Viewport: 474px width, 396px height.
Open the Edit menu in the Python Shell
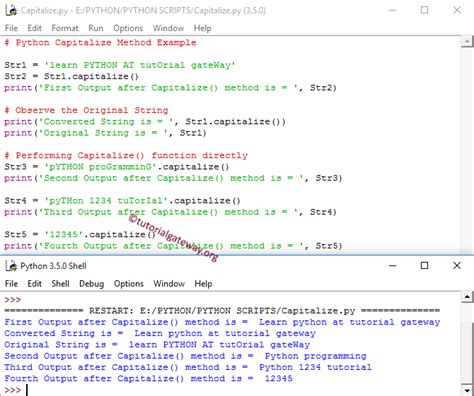click(34, 284)
